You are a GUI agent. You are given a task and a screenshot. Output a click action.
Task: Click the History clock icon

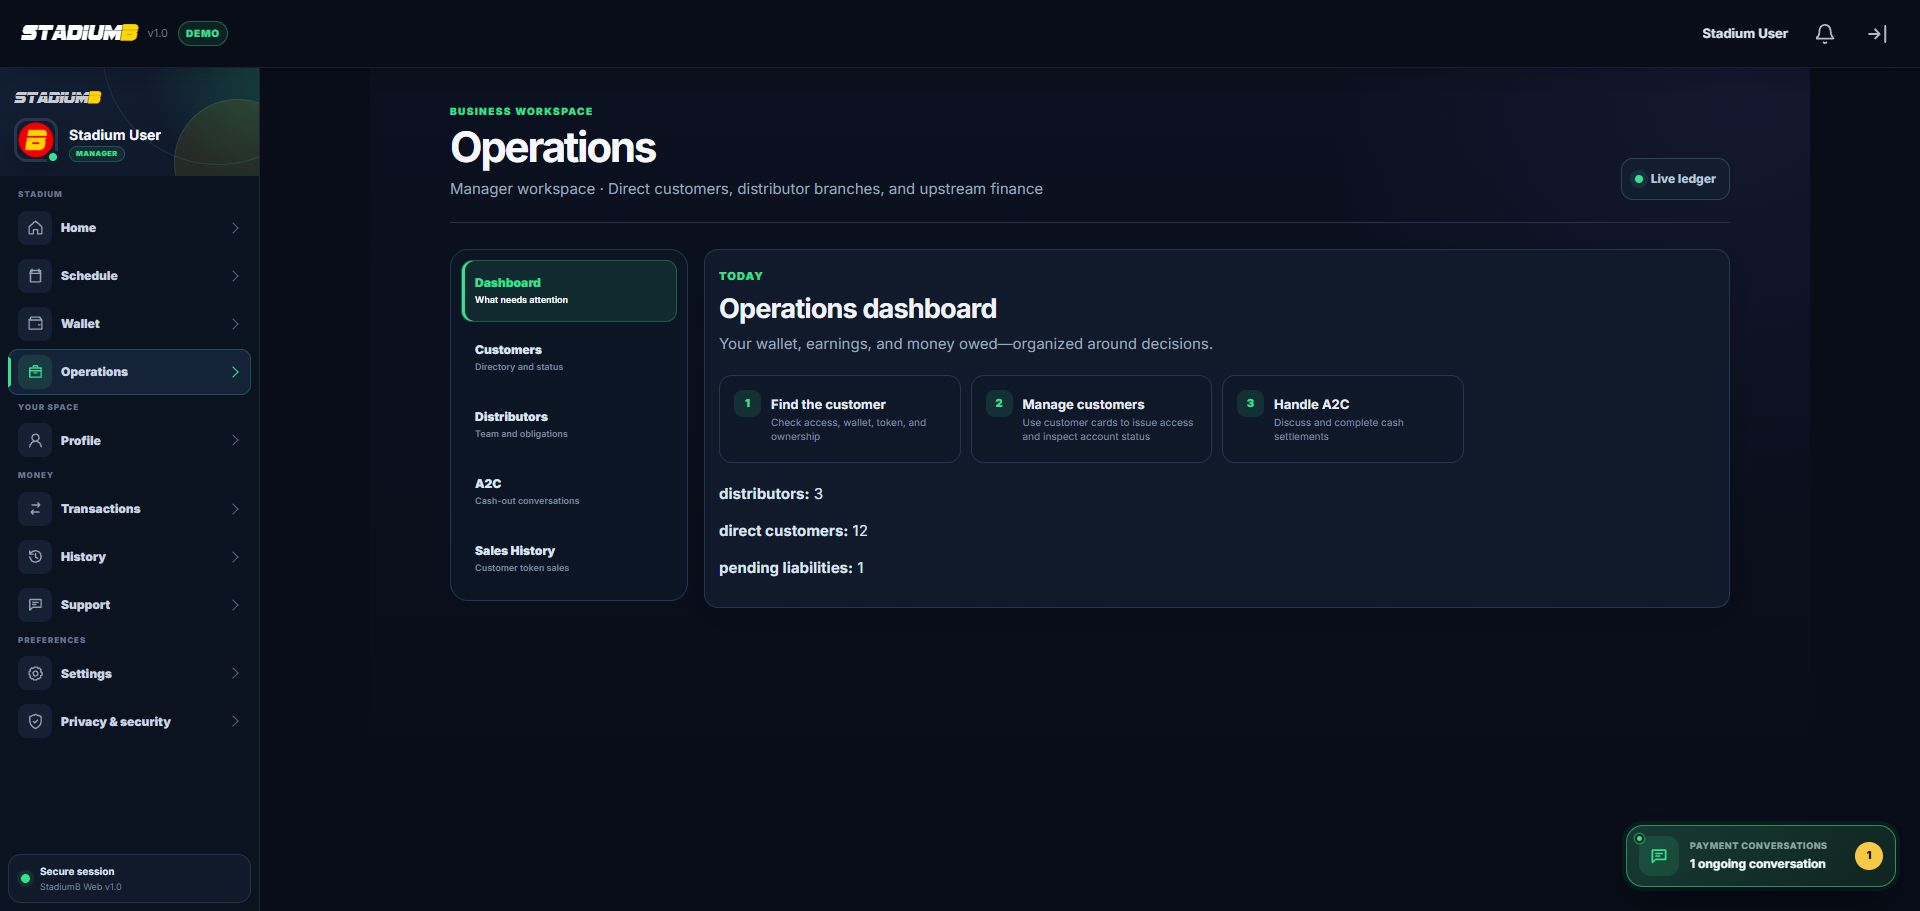click(35, 557)
